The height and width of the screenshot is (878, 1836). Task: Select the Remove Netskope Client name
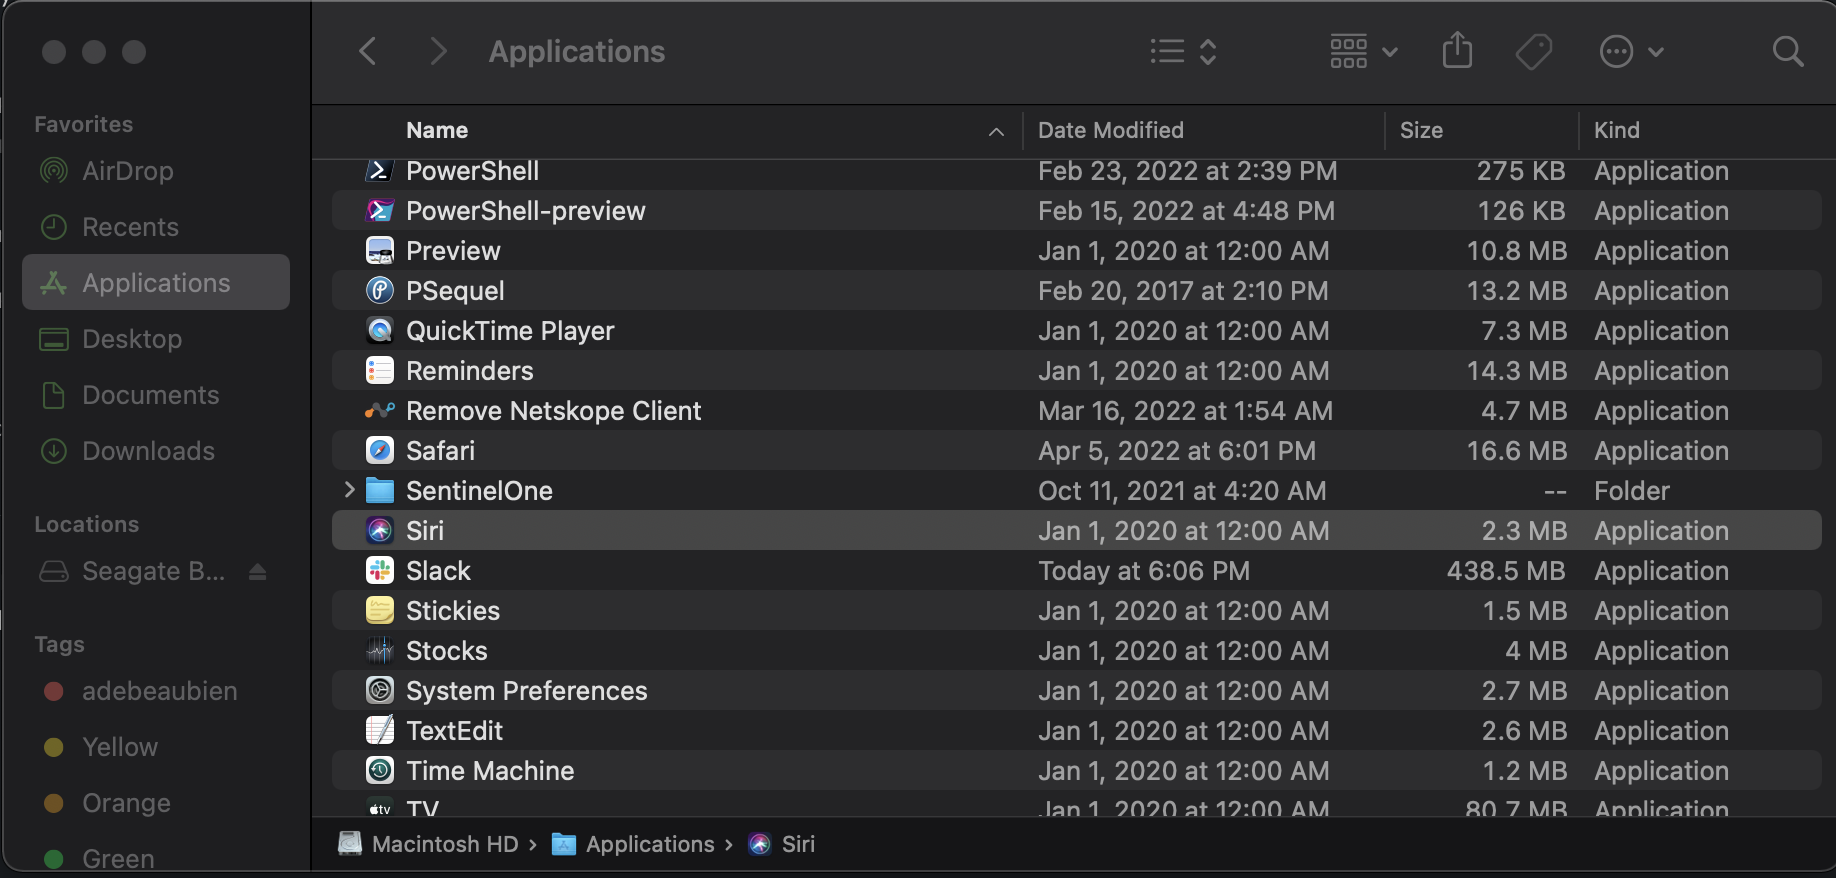[x=554, y=411]
